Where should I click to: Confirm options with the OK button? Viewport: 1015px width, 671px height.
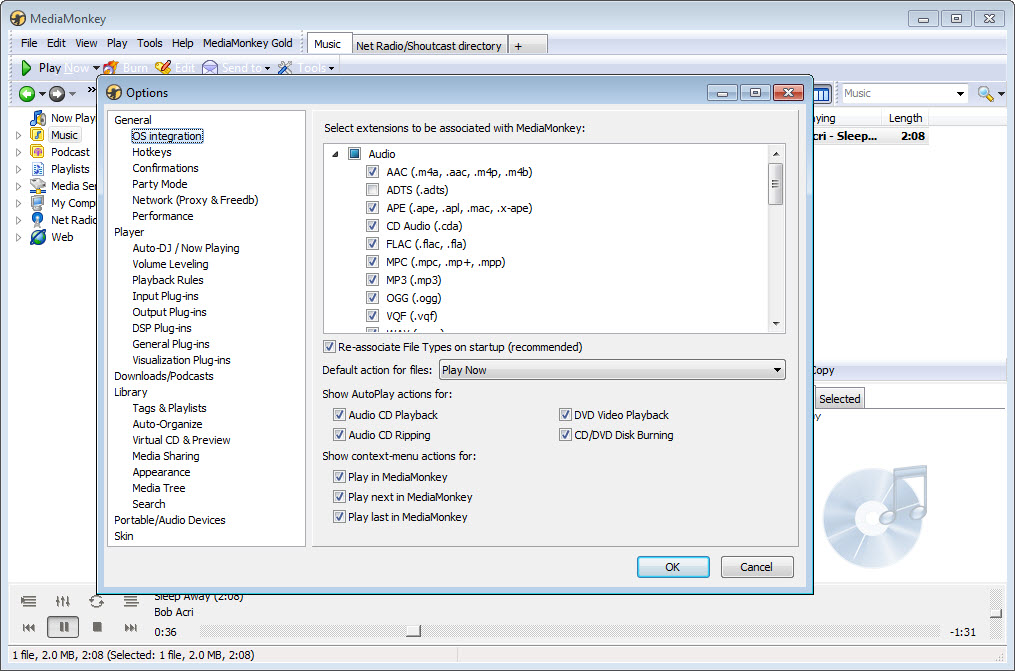(673, 567)
